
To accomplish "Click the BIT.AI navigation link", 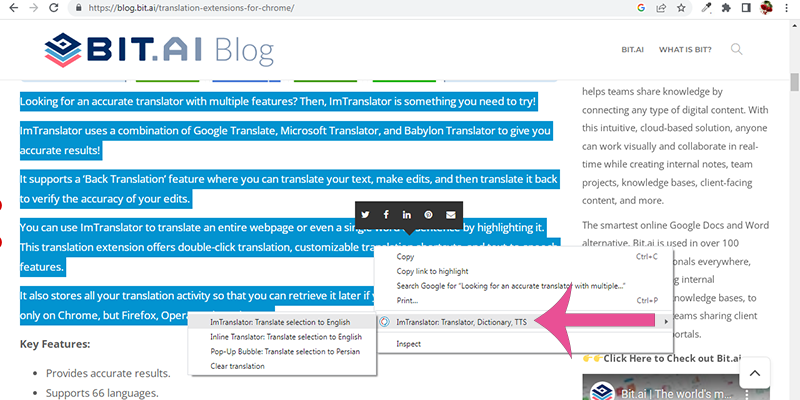I will (632, 49).
